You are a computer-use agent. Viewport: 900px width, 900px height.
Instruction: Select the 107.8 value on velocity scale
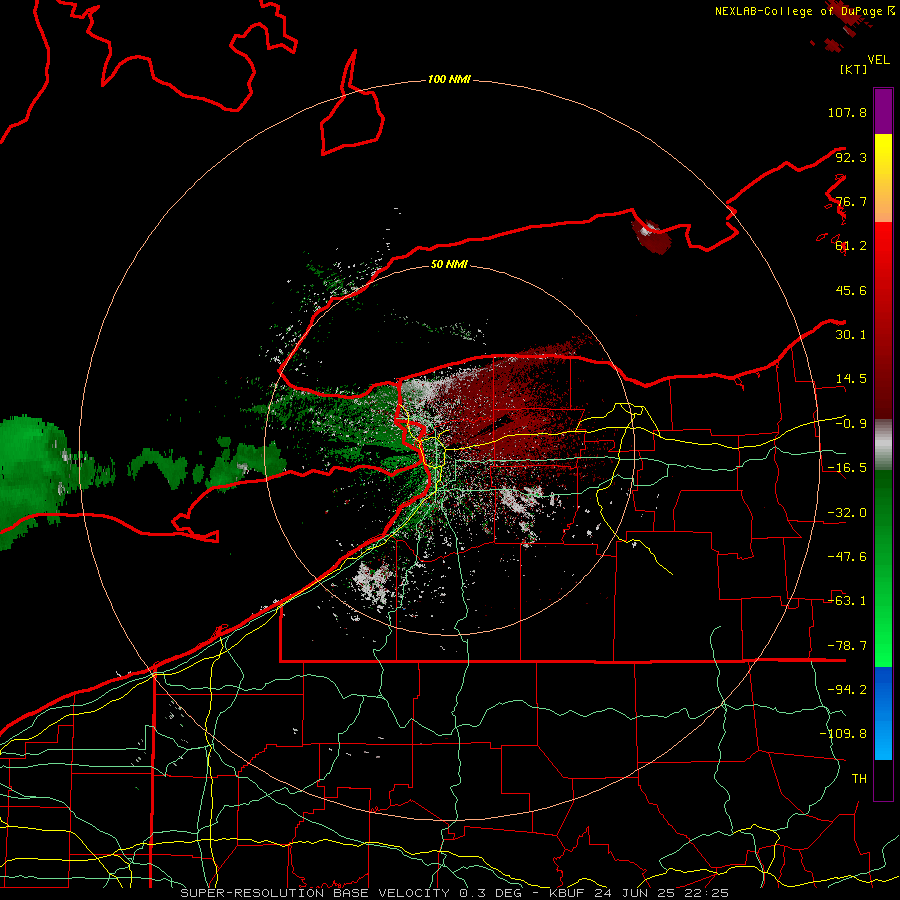[x=847, y=112]
